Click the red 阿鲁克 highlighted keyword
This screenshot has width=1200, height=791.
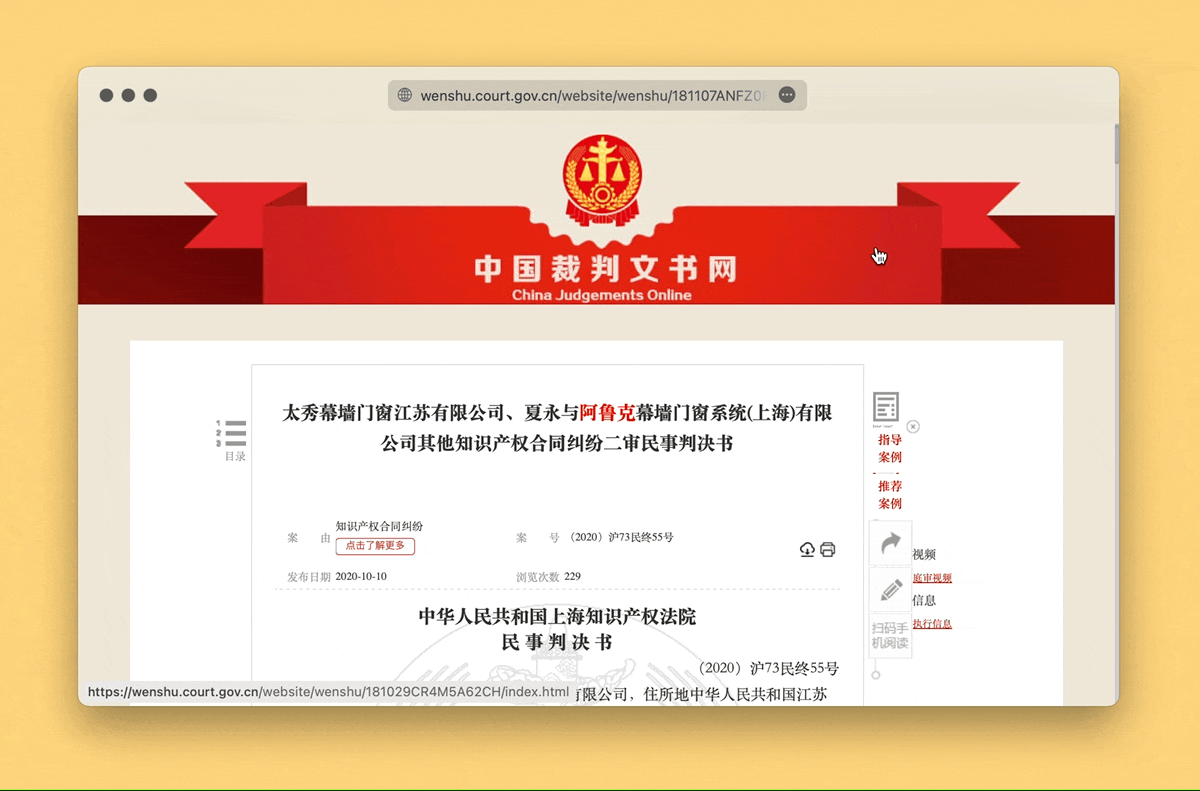click(607, 412)
